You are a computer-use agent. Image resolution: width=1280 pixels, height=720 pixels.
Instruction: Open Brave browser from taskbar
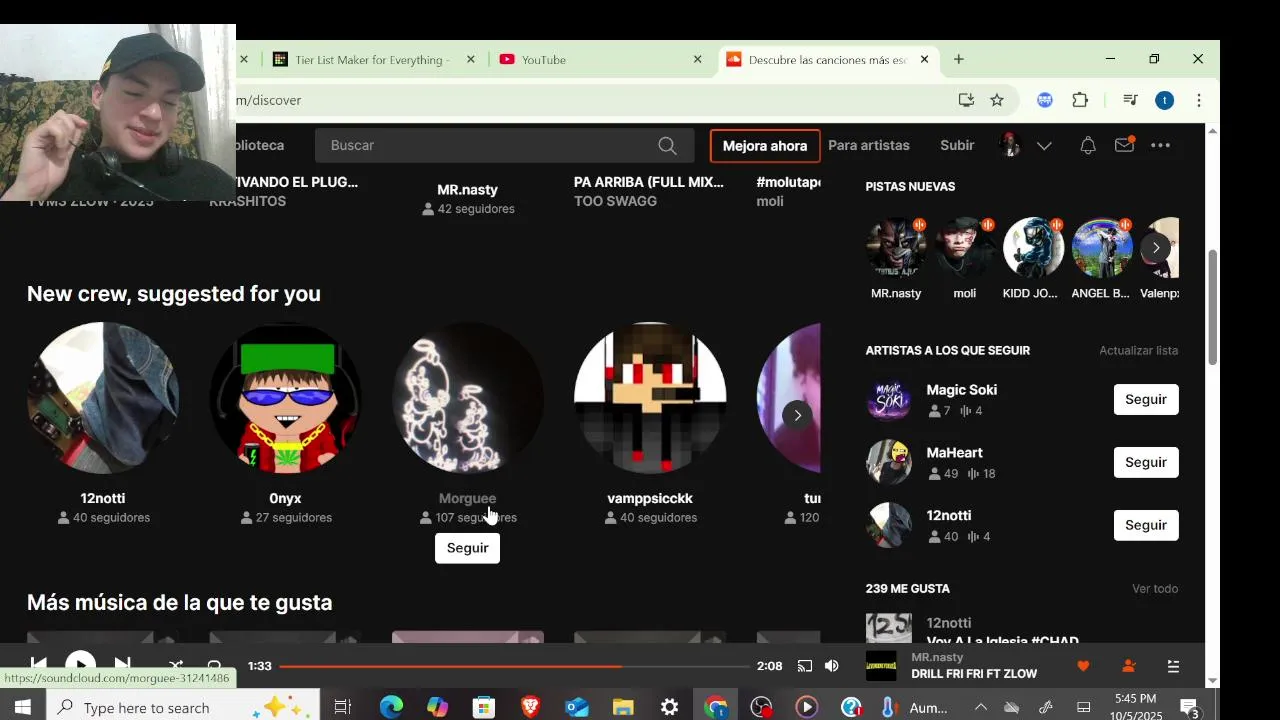(x=530, y=707)
